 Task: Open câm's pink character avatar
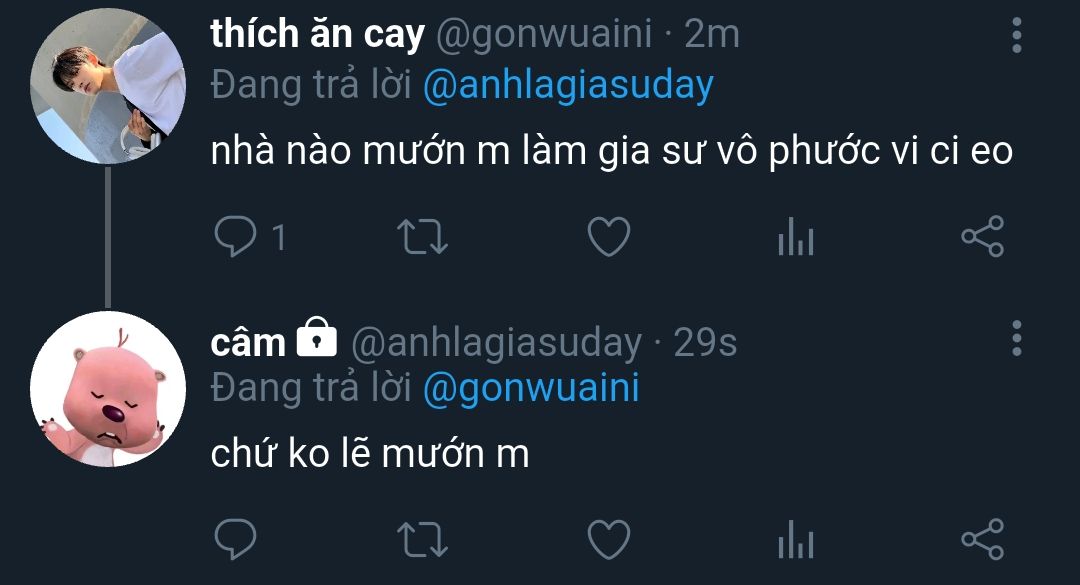(x=109, y=389)
